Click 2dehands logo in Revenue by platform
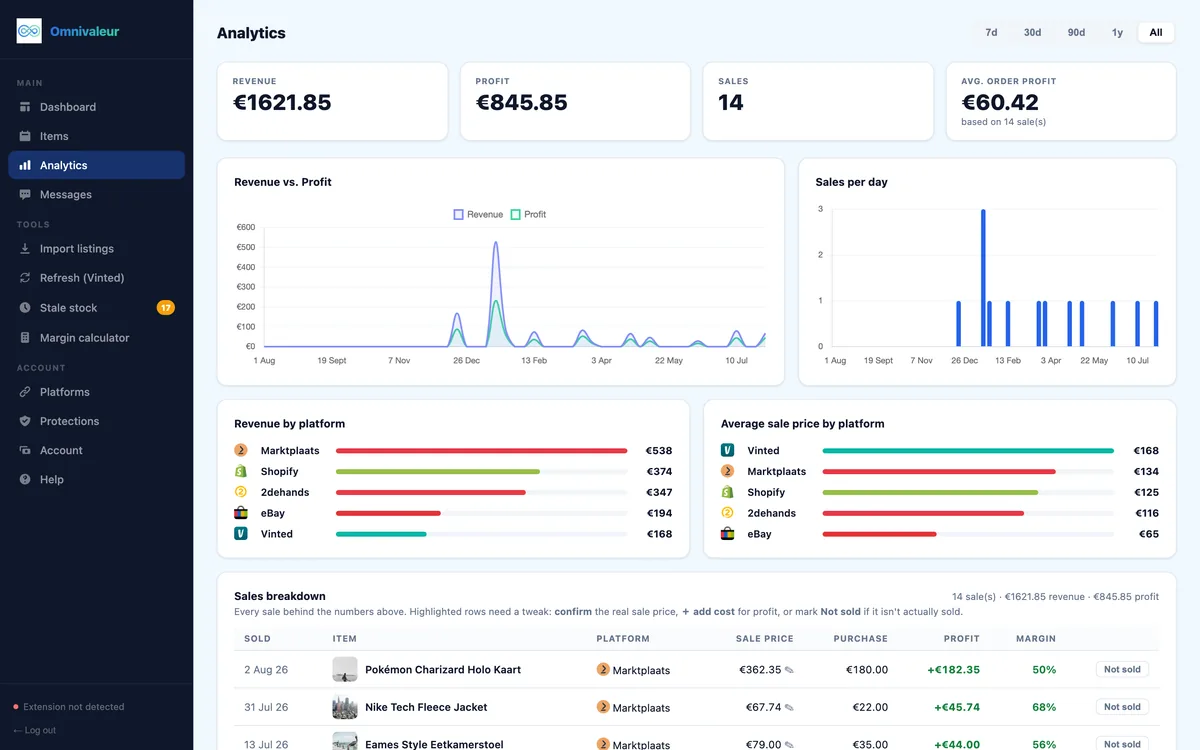Image resolution: width=1200 pixels, height=750 pixels. pyautogui.click(x=240, y=492)
